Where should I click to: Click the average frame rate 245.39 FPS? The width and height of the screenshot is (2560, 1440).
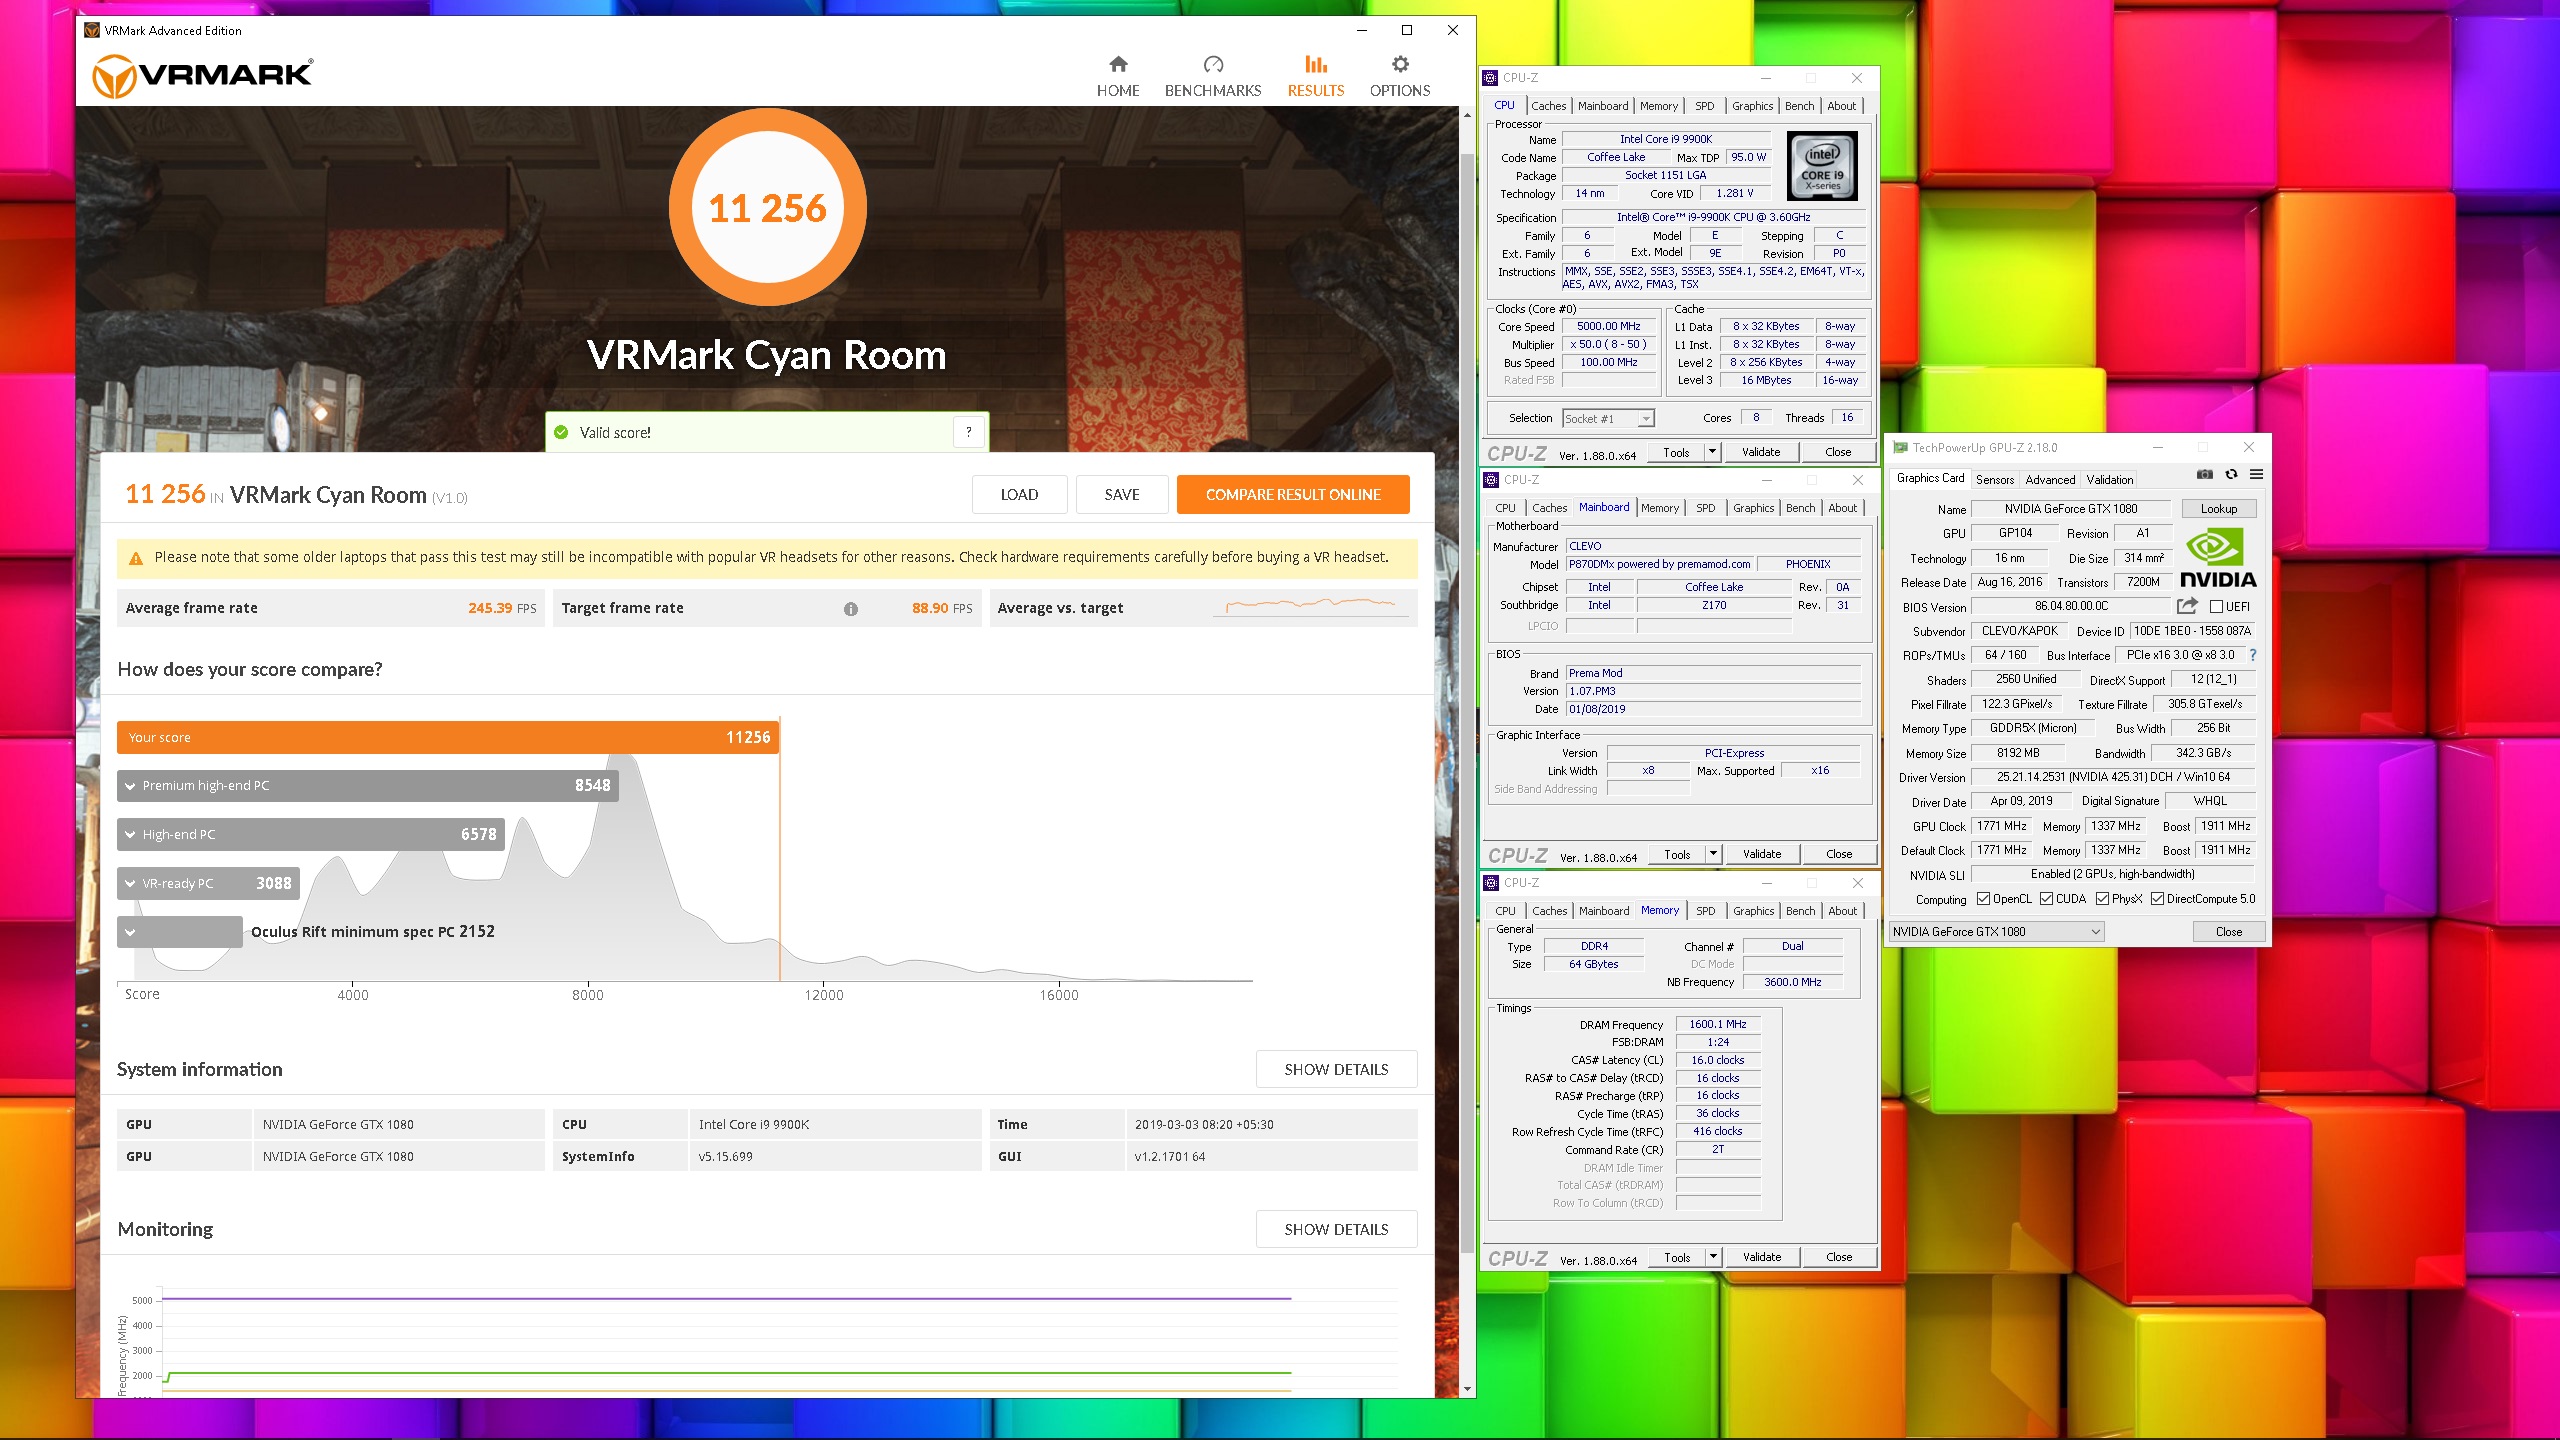click(x=502, y=608)
